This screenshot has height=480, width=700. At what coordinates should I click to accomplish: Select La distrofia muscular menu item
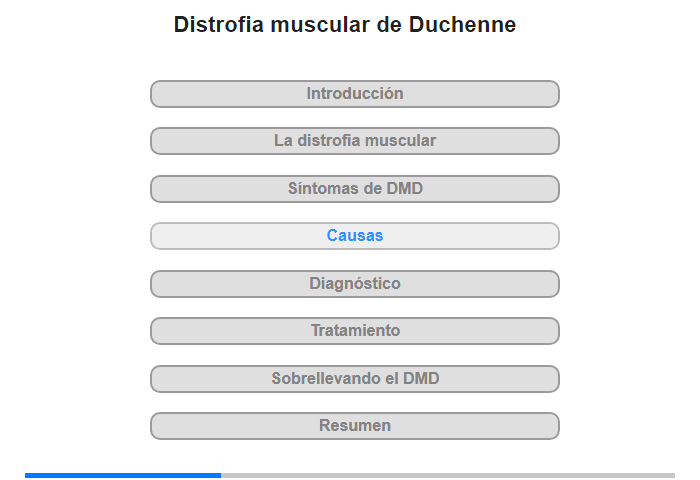click(x=354, y=141)
